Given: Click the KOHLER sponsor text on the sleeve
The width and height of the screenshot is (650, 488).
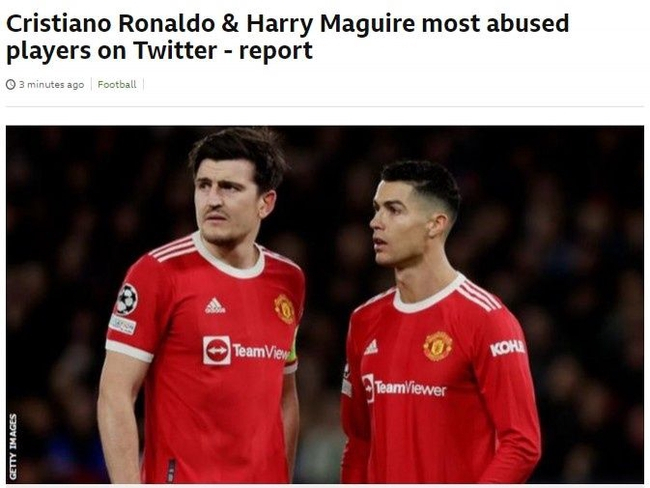Looking at the screenshot, I should 507,347.
